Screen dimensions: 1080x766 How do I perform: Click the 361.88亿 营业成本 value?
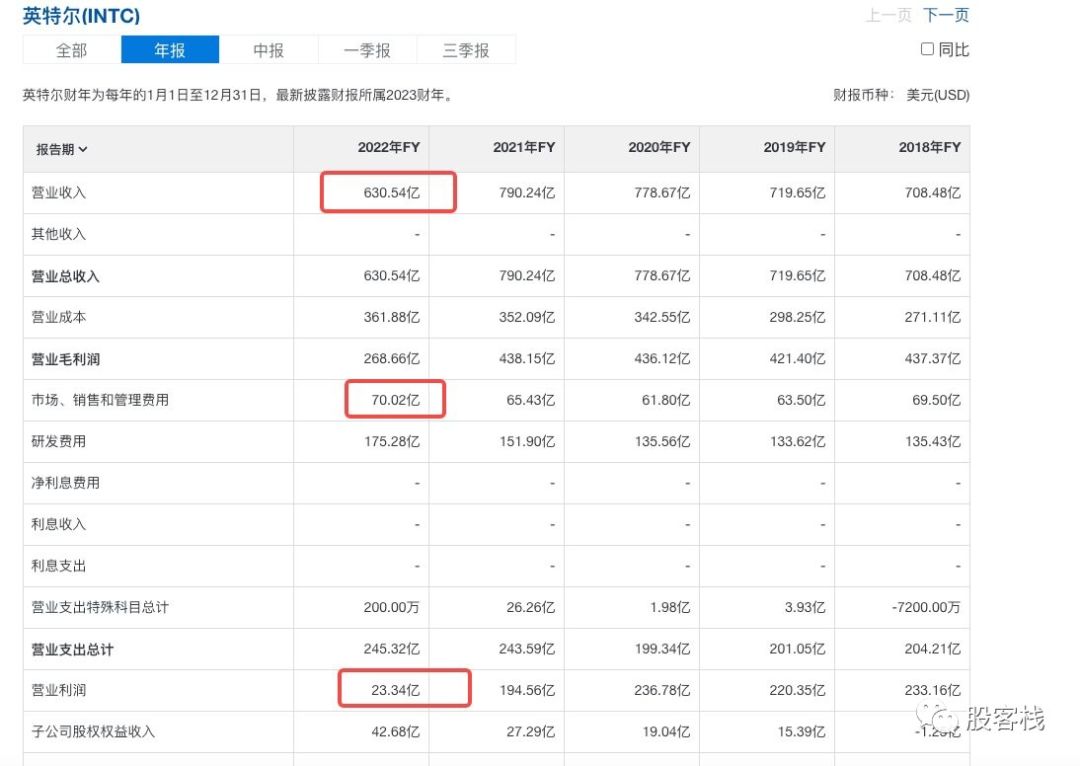(x=392, y=317)
